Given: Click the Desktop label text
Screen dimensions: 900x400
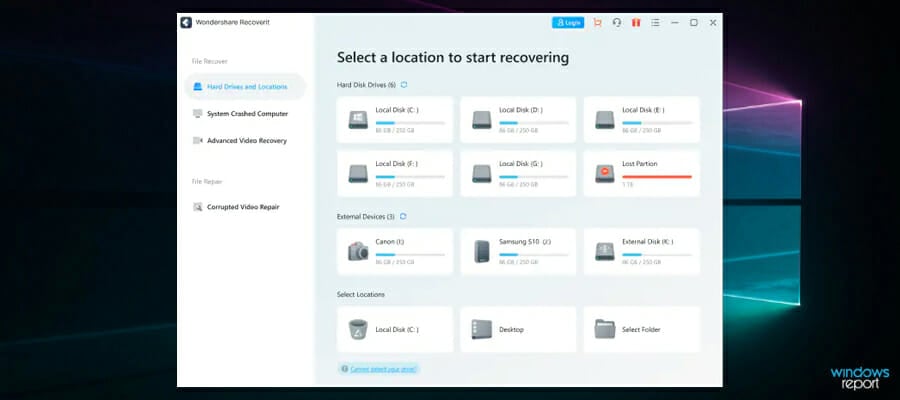Looking at the screenshot, I should pyautogui.click(x=511, y=329).
